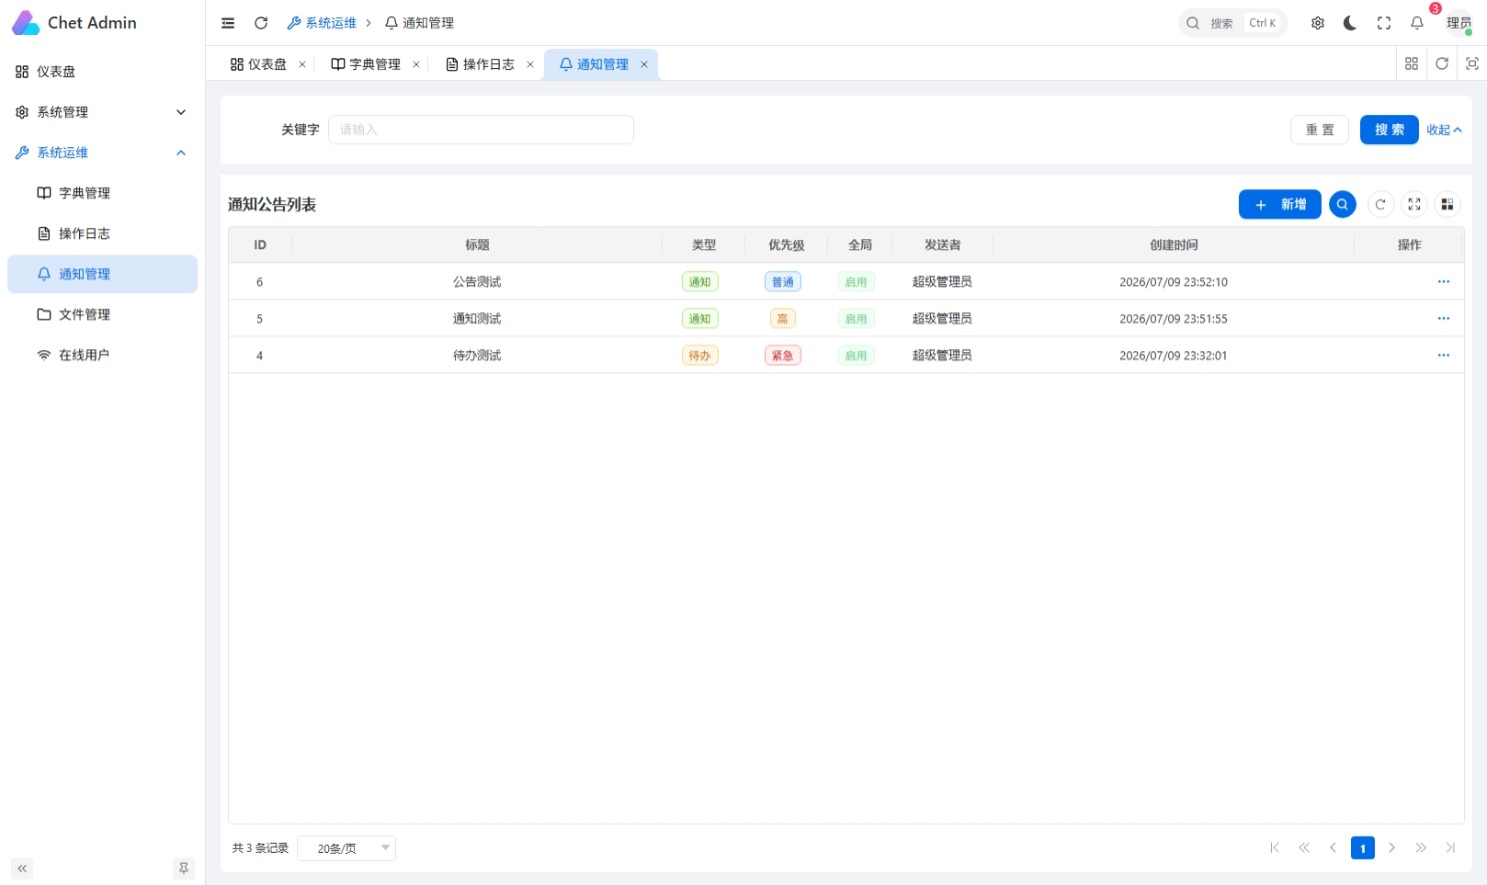Click the 通知管理 breadcrumb item
1487x885 pixels.
419,23
